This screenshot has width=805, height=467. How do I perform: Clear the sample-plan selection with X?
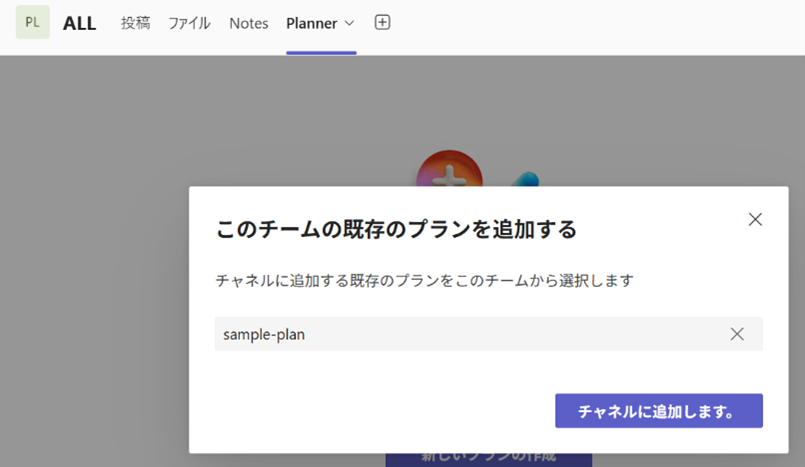click(x=737, y=334)
